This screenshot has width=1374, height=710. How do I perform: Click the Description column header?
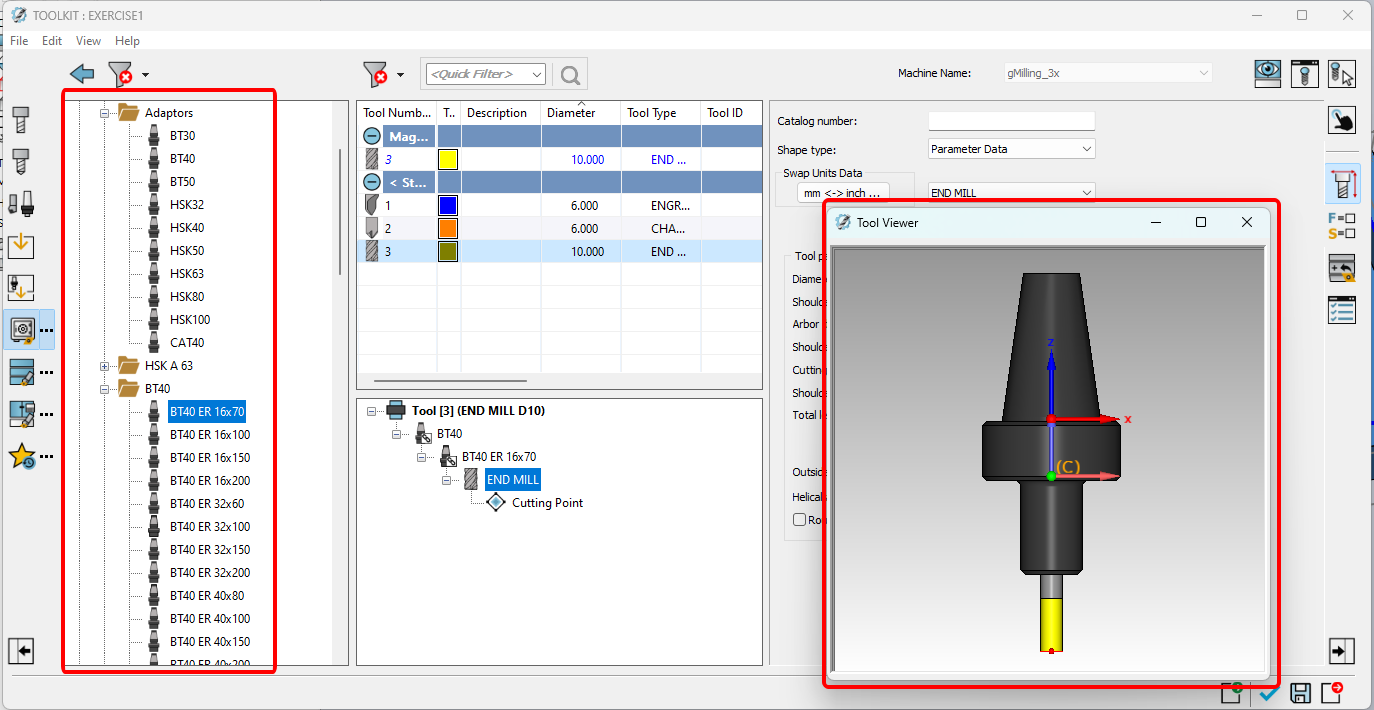pos(501,113)
